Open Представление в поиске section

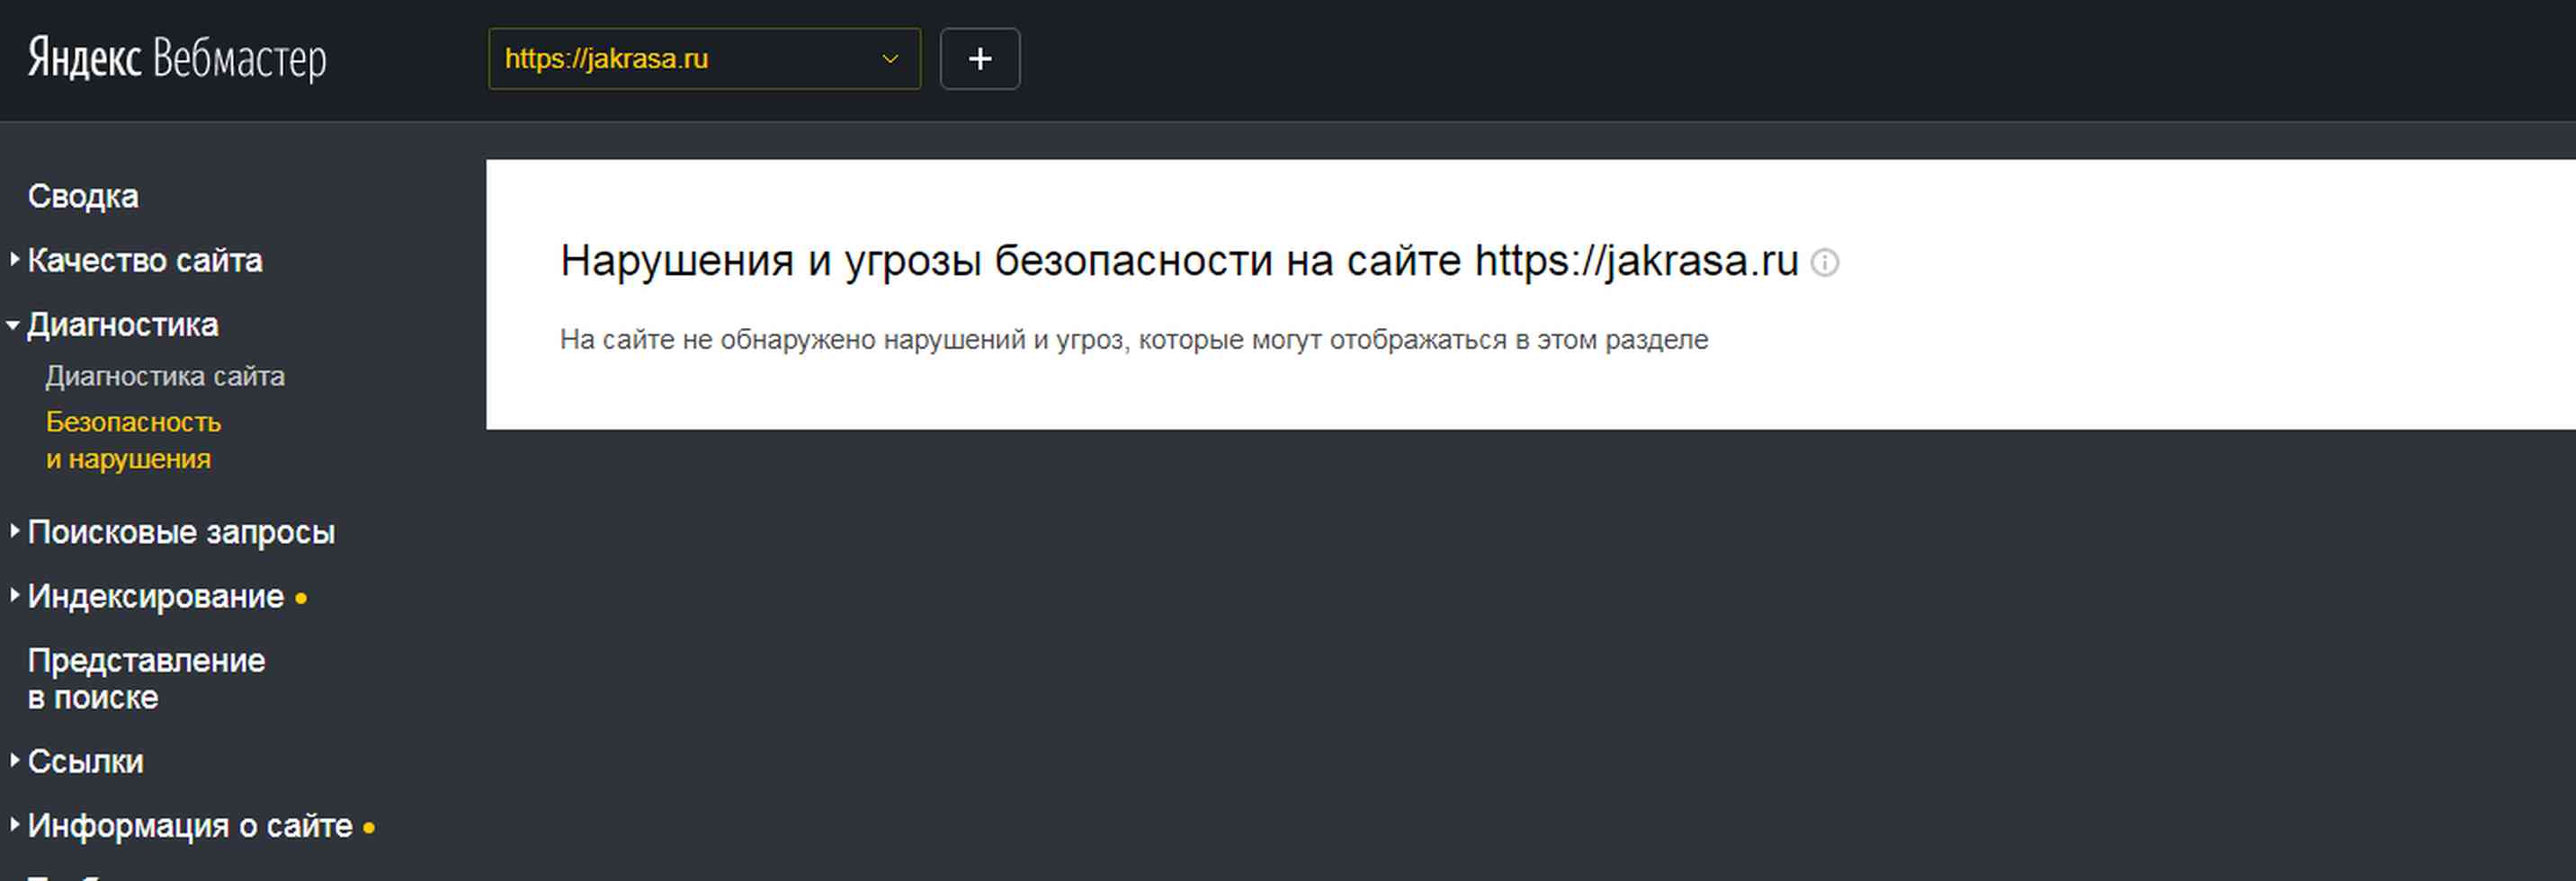(146, 678)
